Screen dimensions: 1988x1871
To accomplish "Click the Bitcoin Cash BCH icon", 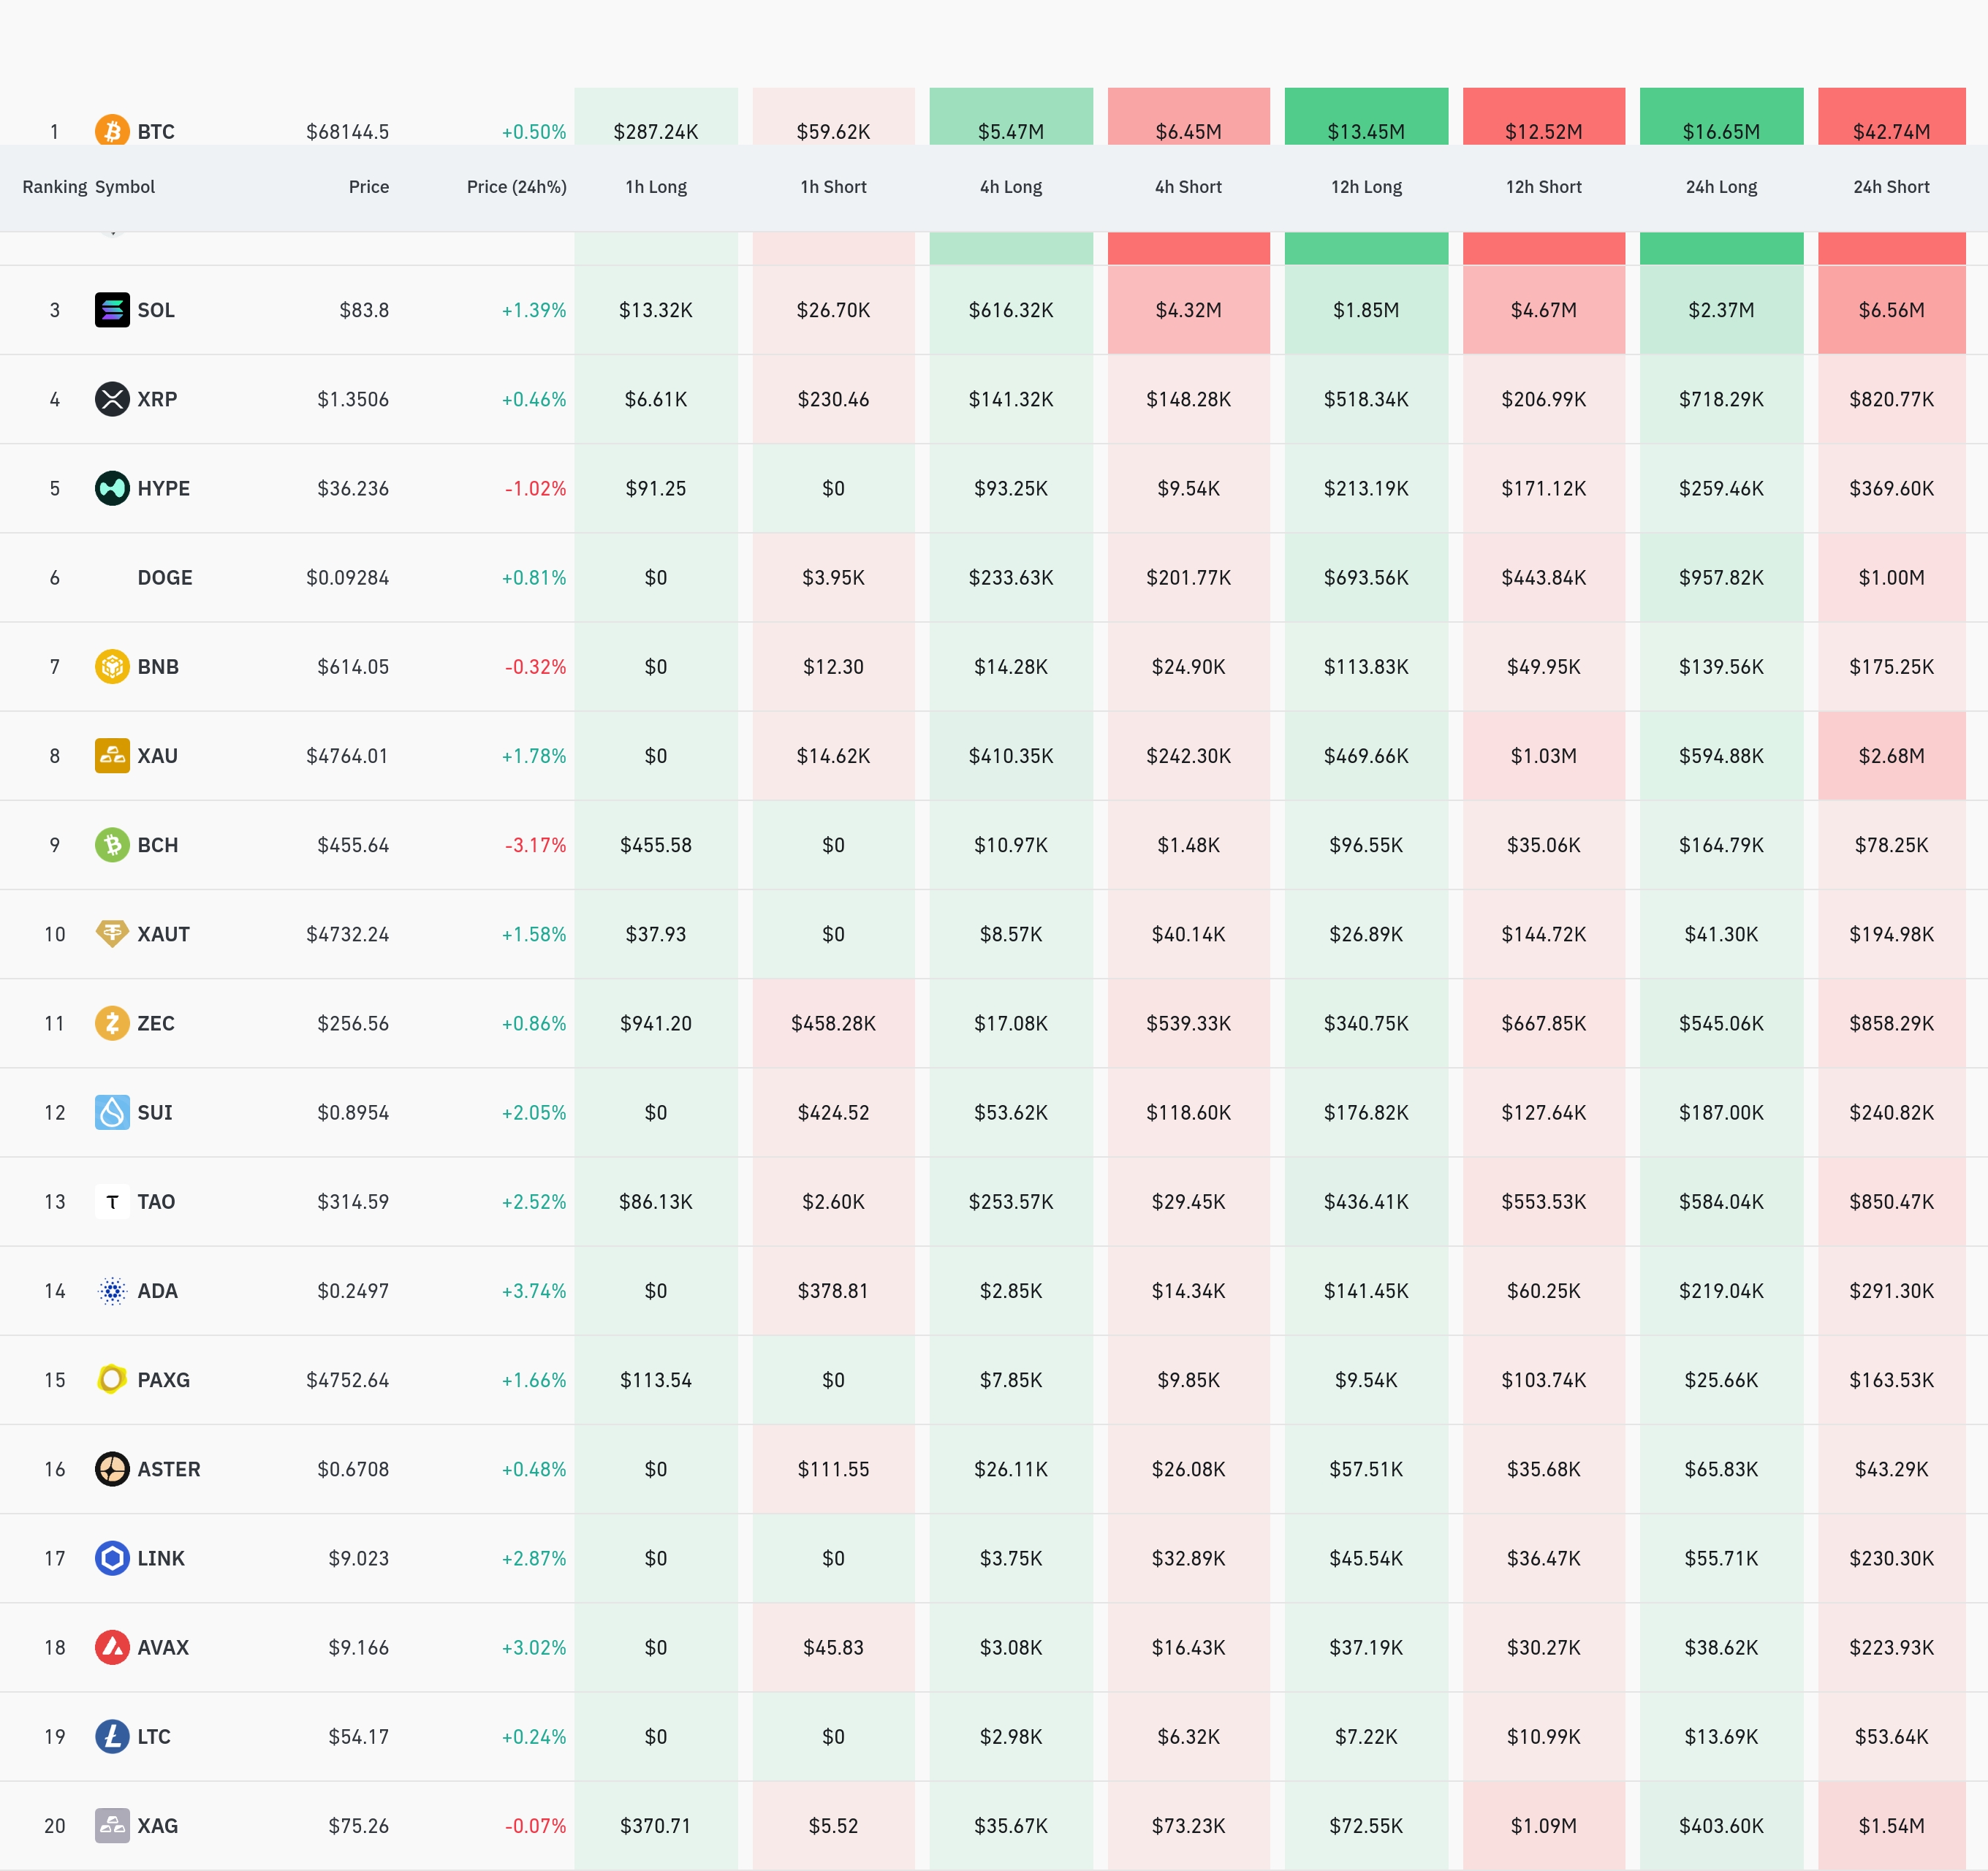I will click(x=112, y=844).
